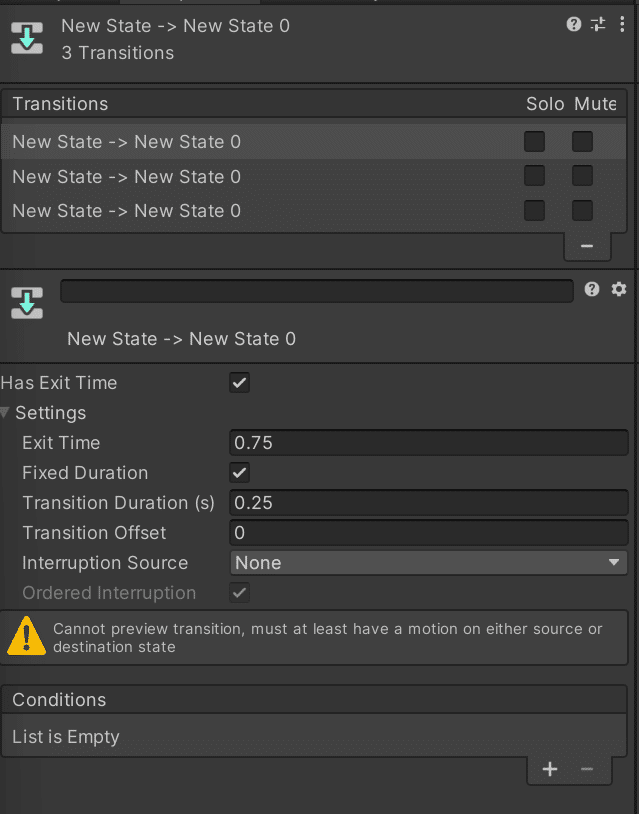639x814 pixels.
Task: Click the warning triangle icon about preview
Action: tap(26, 637)
